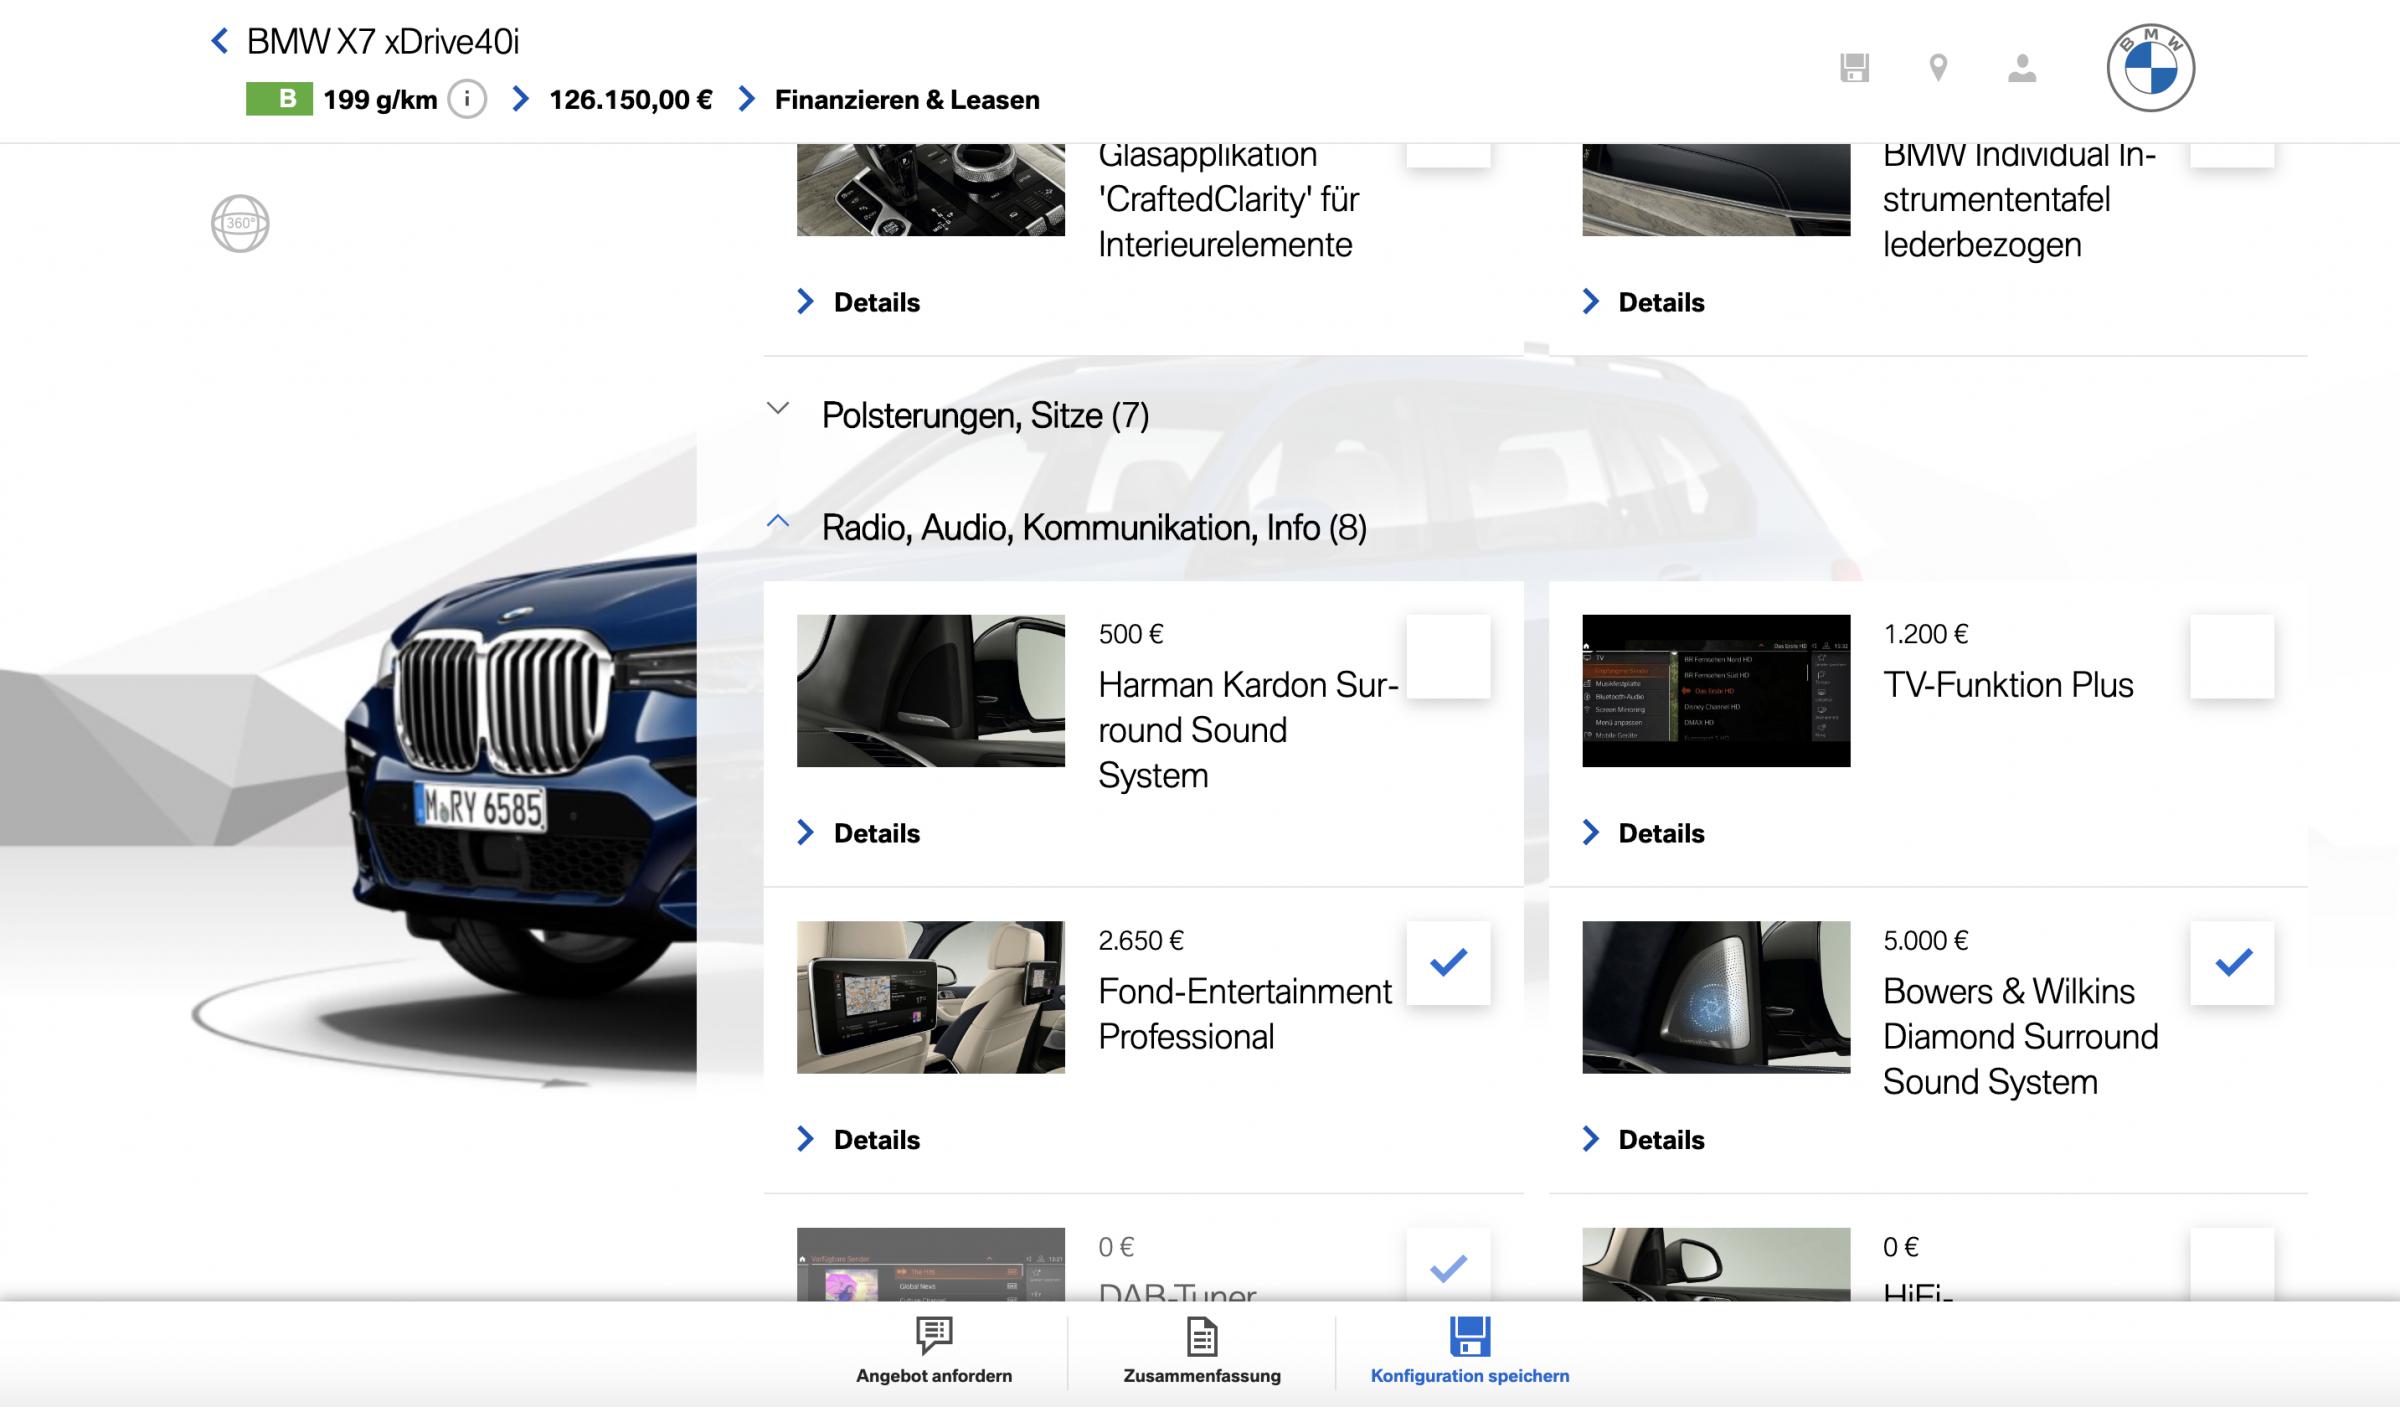The image size is (2400, 1407).
Task: Go back using arrow beside BMW X7 xDrive40i
Action: tap(220, 41)
